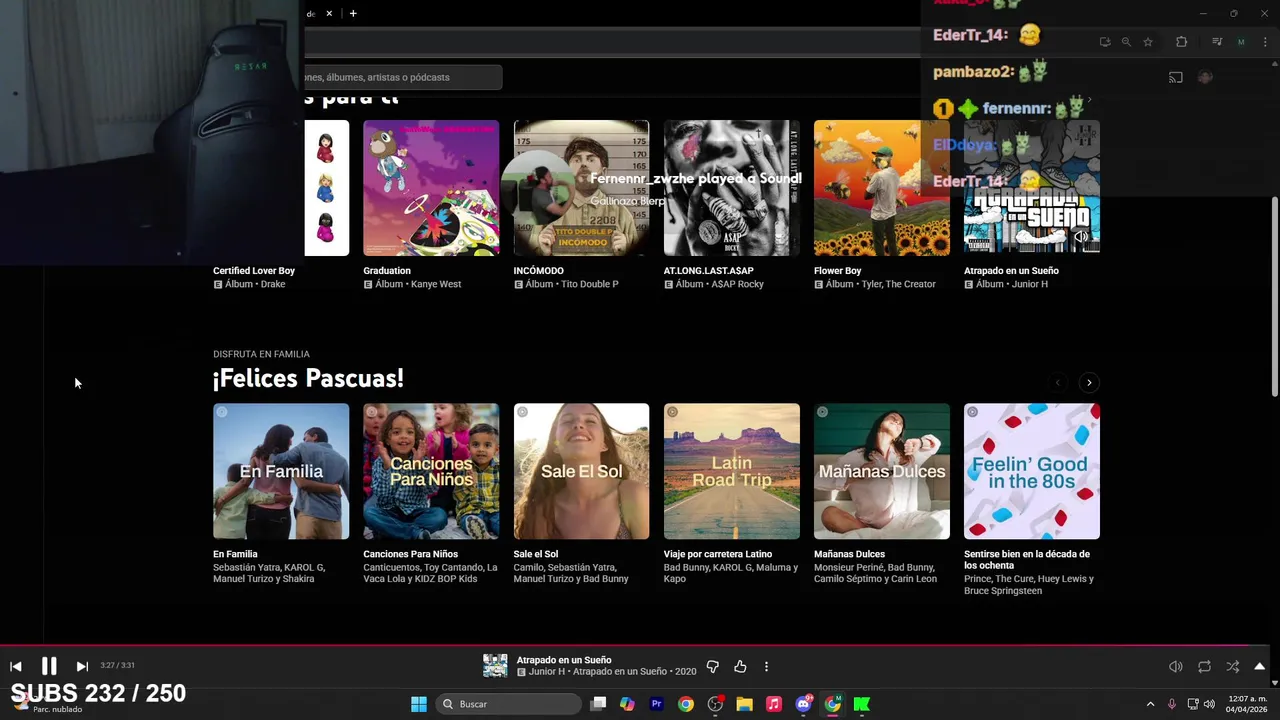The image size is (1280, 720).
Task: Open the player volume control
Action: 1176,666
